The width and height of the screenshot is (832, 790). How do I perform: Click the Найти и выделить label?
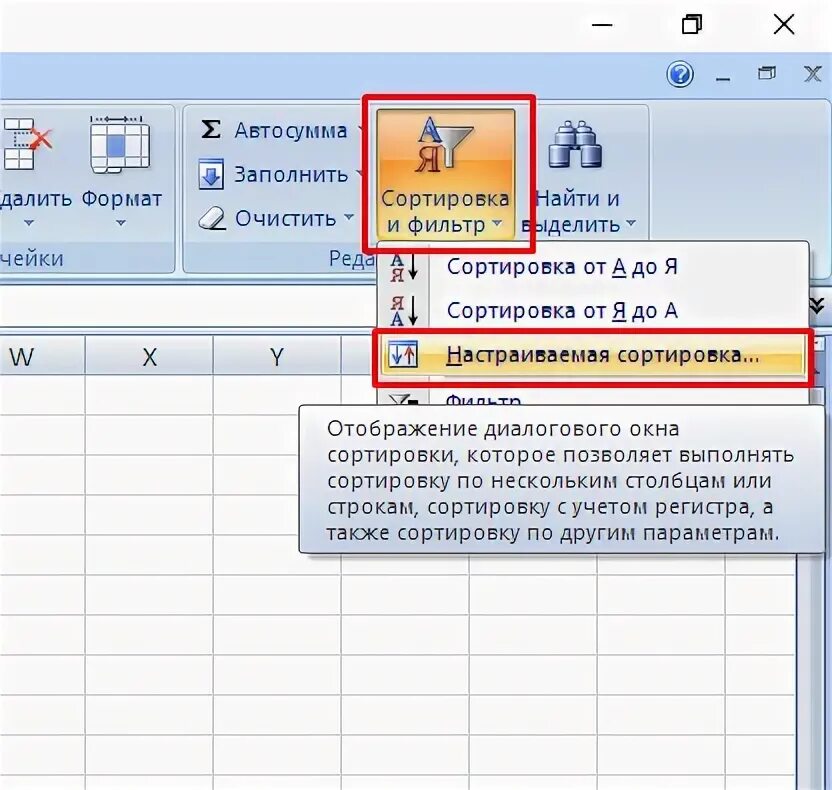[572, 212]
